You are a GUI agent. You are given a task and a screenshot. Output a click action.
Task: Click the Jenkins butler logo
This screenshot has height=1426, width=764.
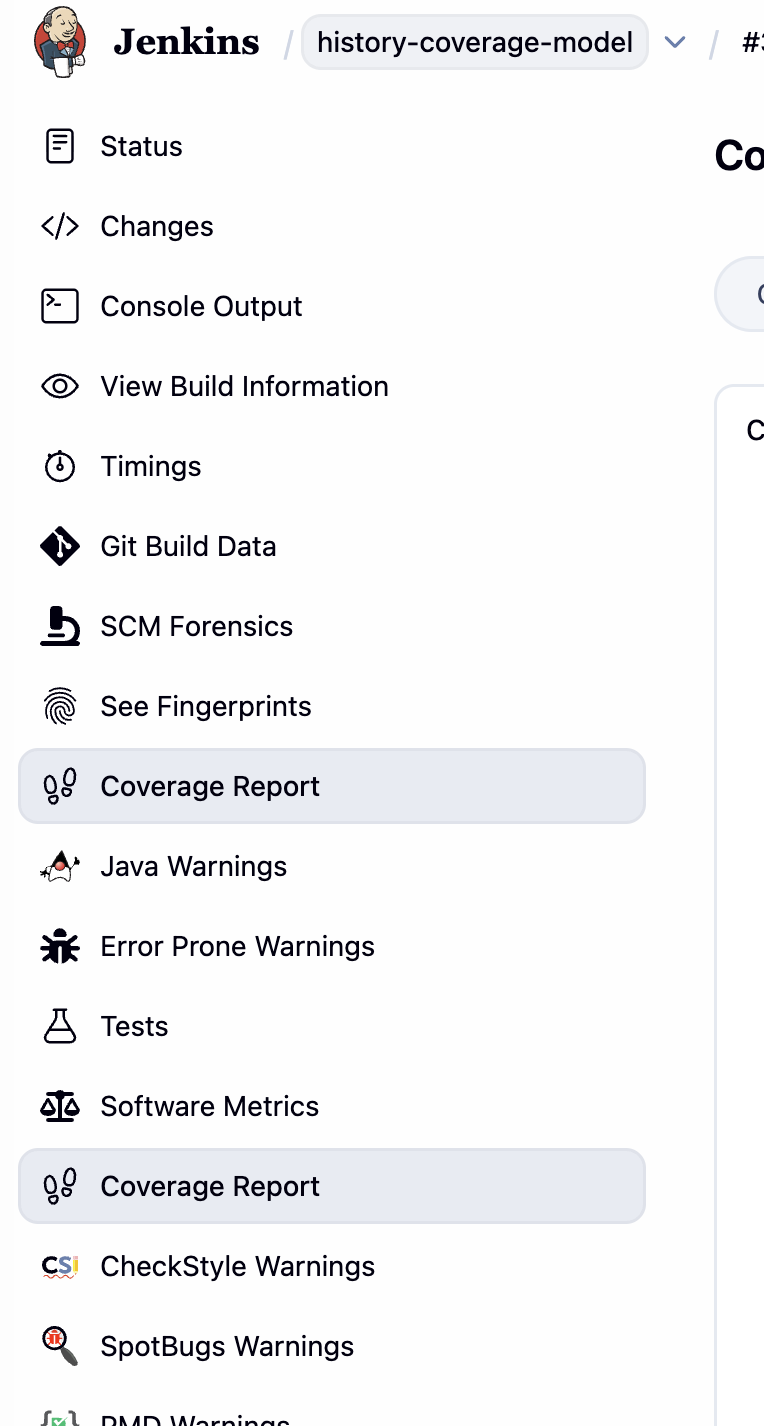coord(60,42)
